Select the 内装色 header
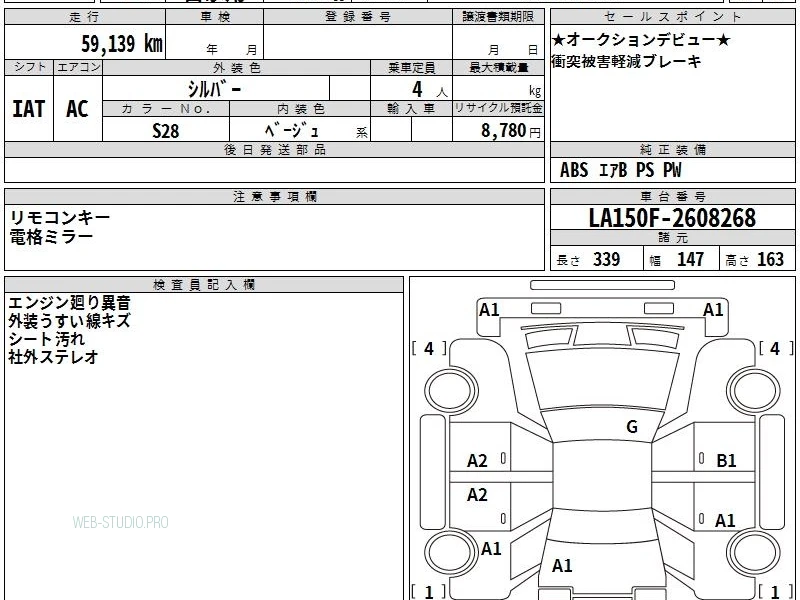The height and width of the screenshot is (600, 800). [300, 109]
